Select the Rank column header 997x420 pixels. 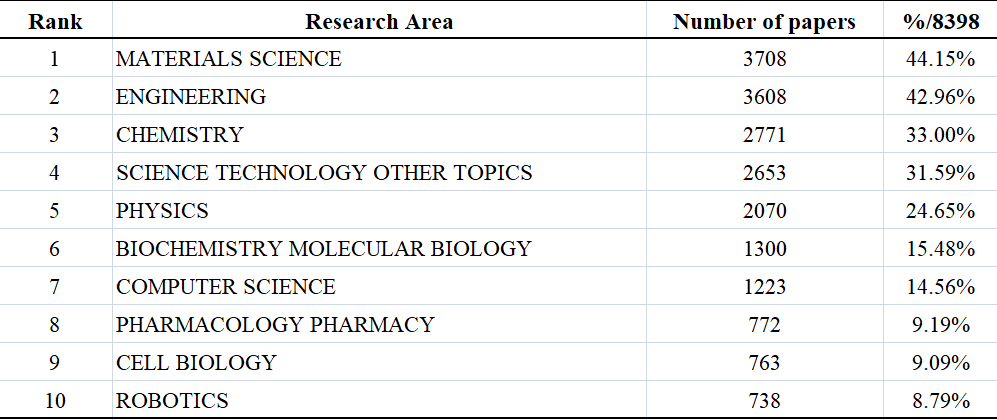[55, 21]
